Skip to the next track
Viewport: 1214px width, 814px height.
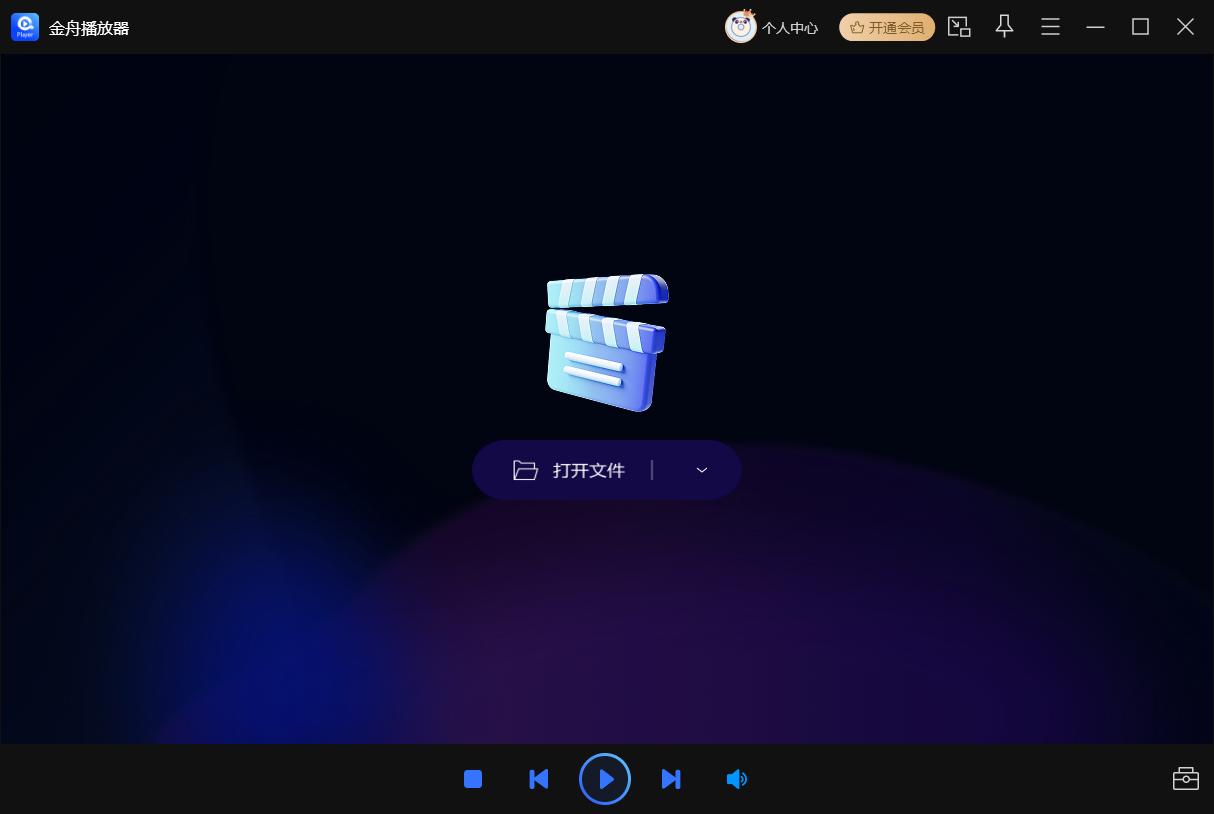(x=671, y=779)
